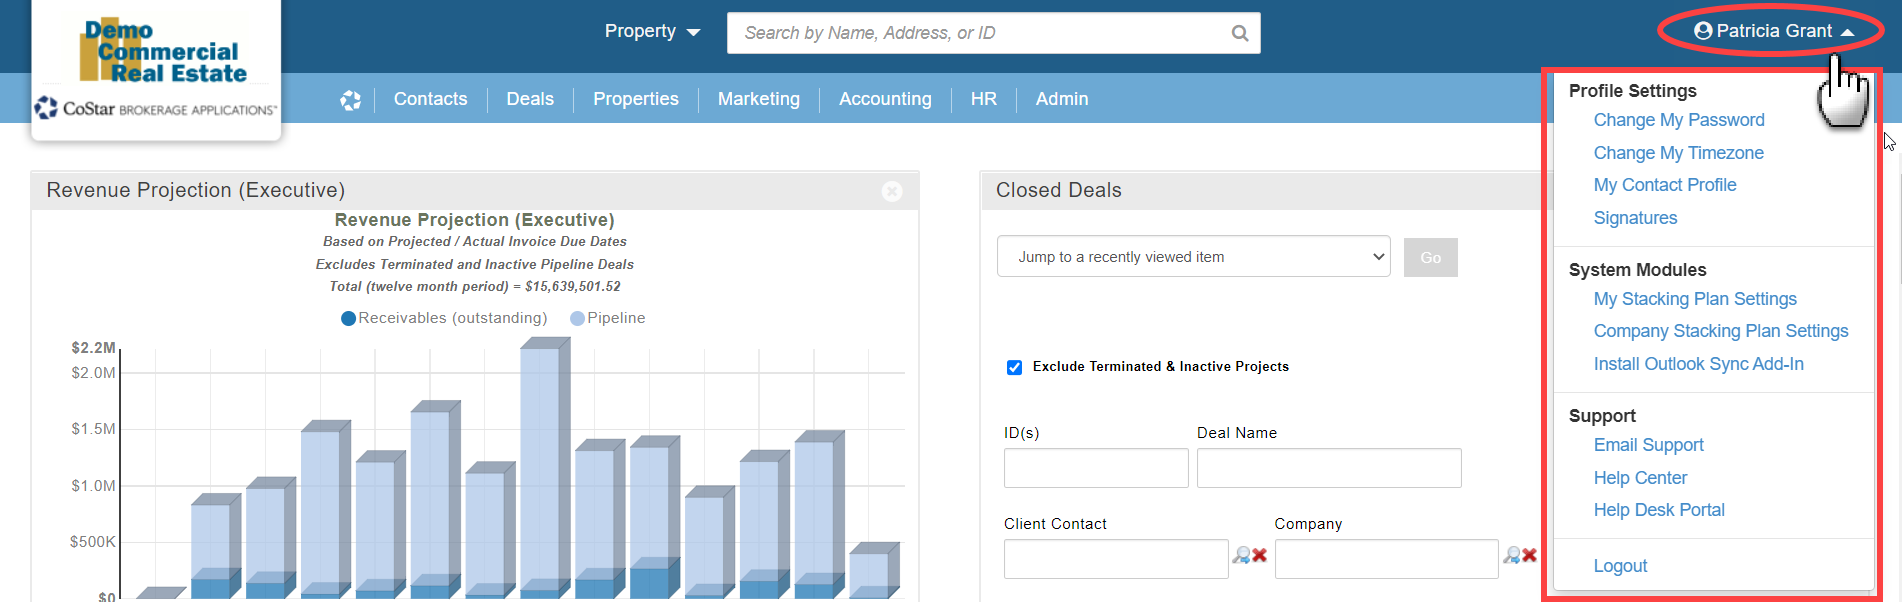Click the Company lookup icon
Image resolution: width=1902 pixels, height=602 pixels.
pyautogui.click(x=1512, y=555)
